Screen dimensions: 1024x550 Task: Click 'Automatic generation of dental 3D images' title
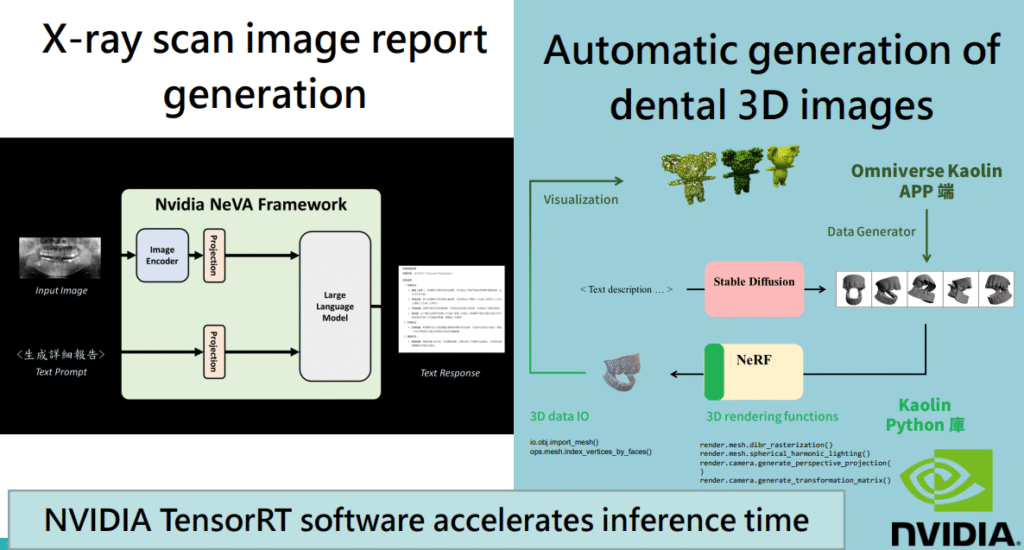(x=771, y=78)
